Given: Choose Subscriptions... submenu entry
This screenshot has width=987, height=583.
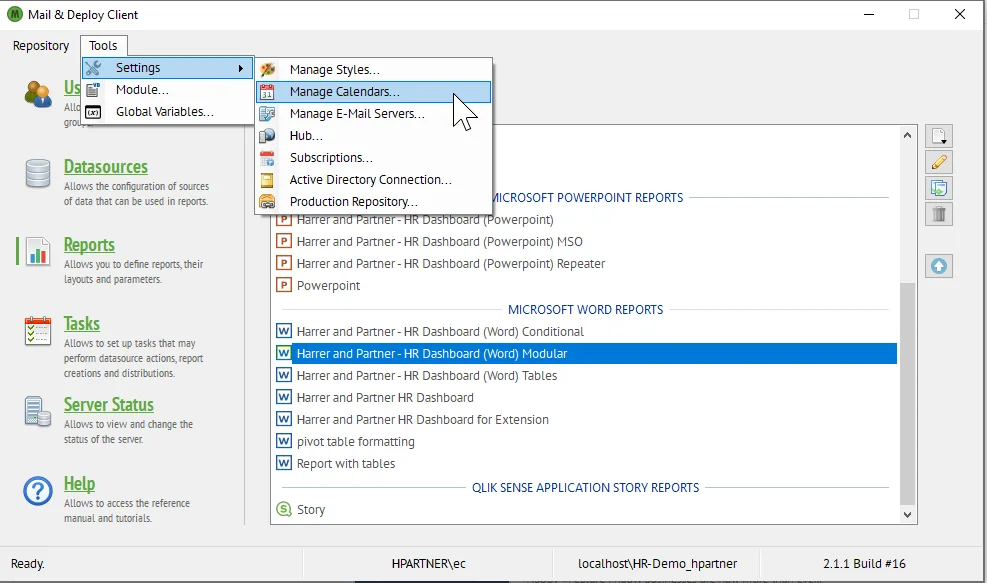Looking at the screenshot, I should point(373,158).
